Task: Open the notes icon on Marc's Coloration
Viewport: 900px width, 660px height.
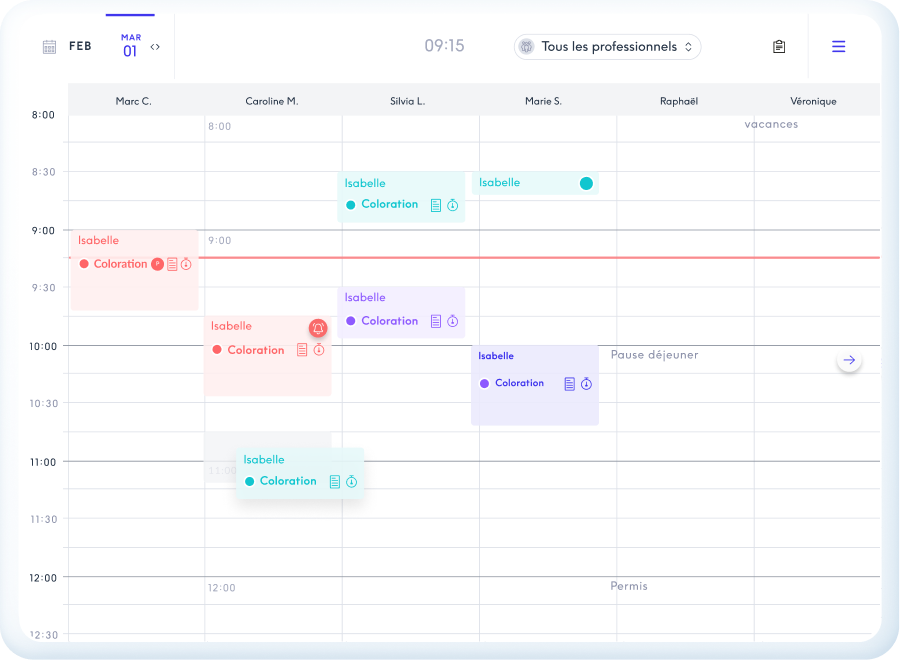Action: coord(172,264)
